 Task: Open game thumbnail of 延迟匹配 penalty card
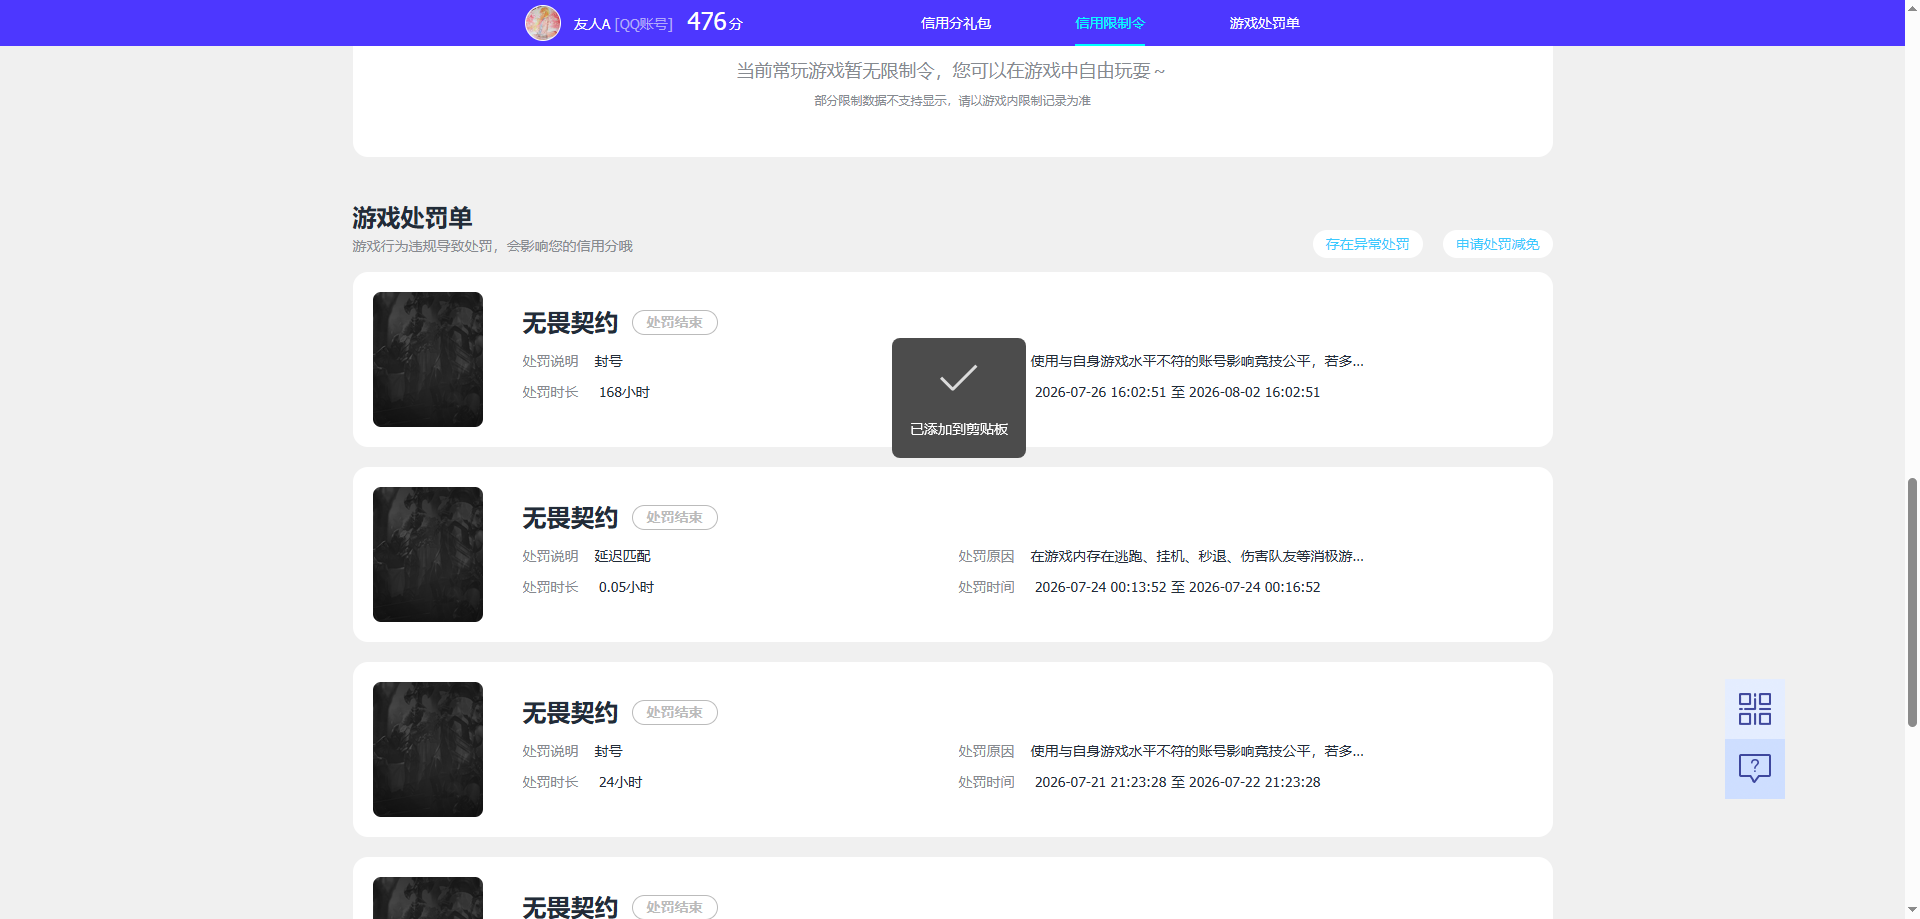(x=428, y=554)
